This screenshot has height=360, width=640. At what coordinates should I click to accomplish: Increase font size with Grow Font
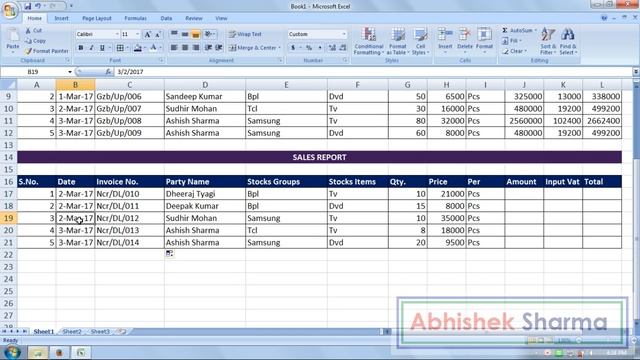148,34
